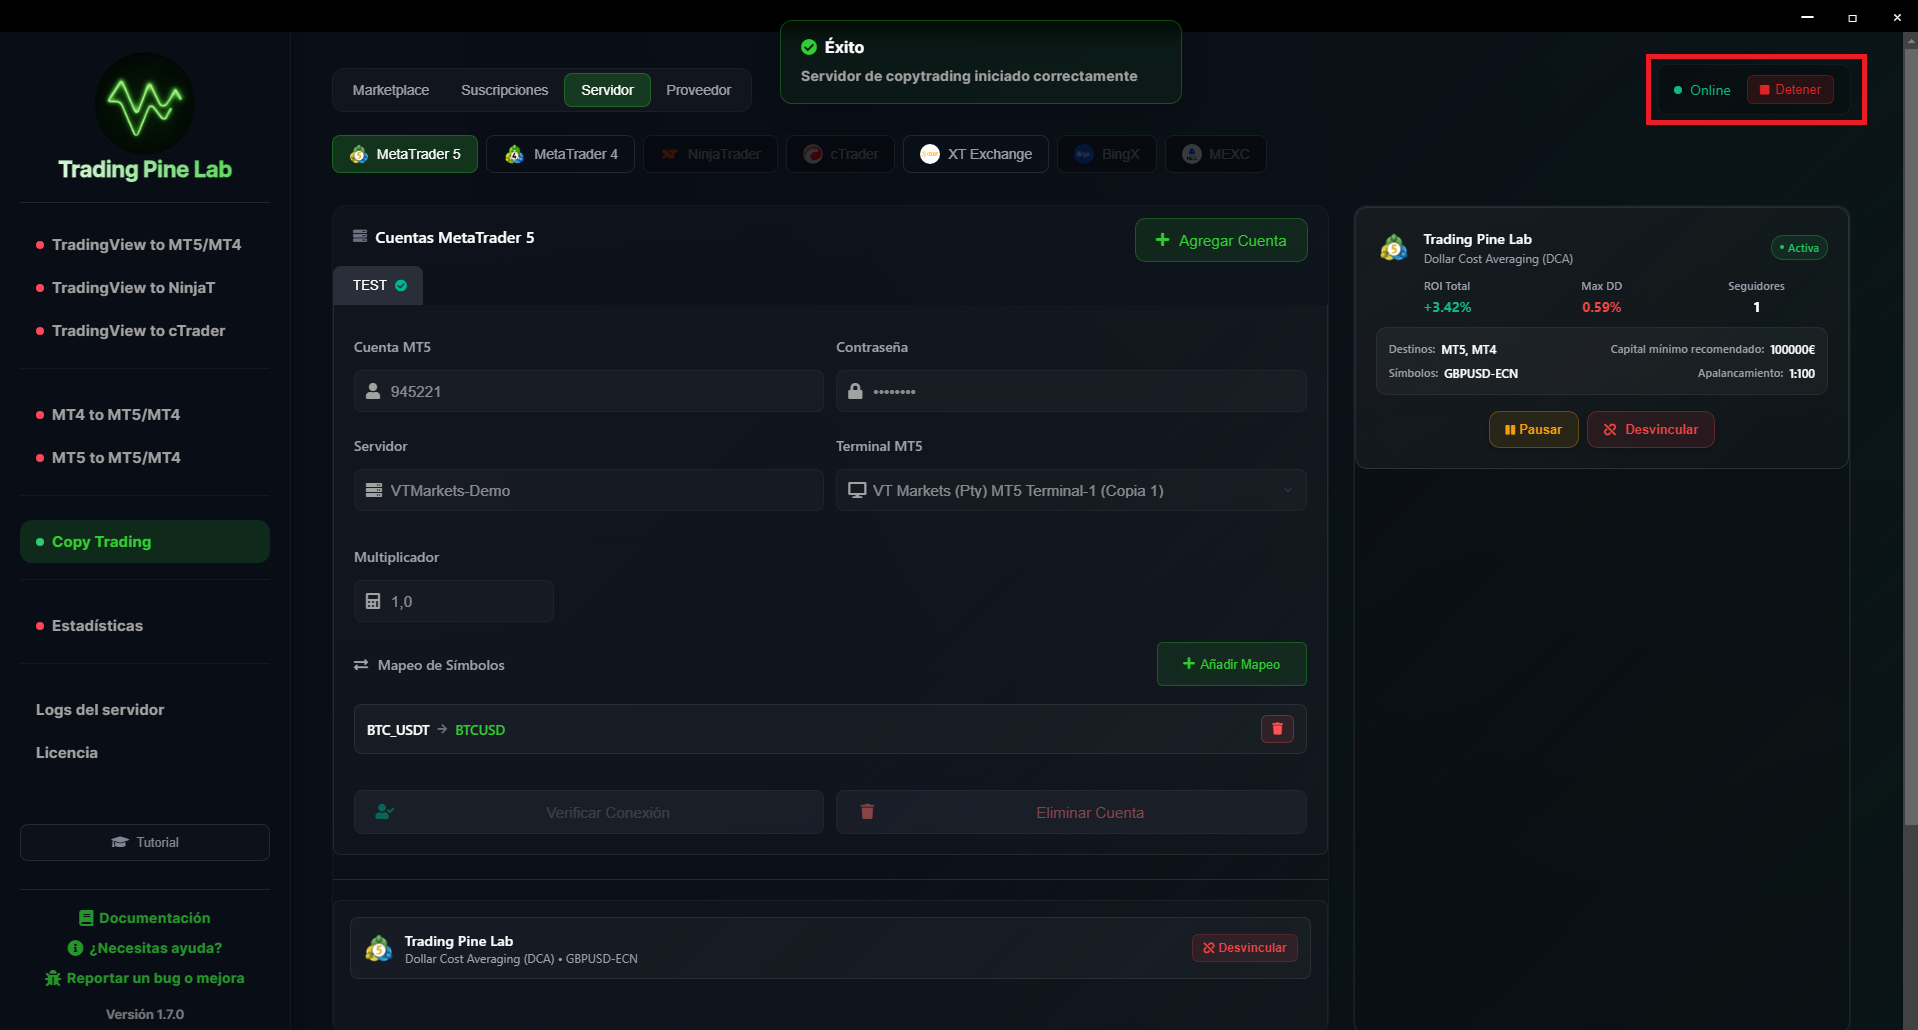
Task: Click the Multiplicador input field
Action: click(x=454, y=601)
